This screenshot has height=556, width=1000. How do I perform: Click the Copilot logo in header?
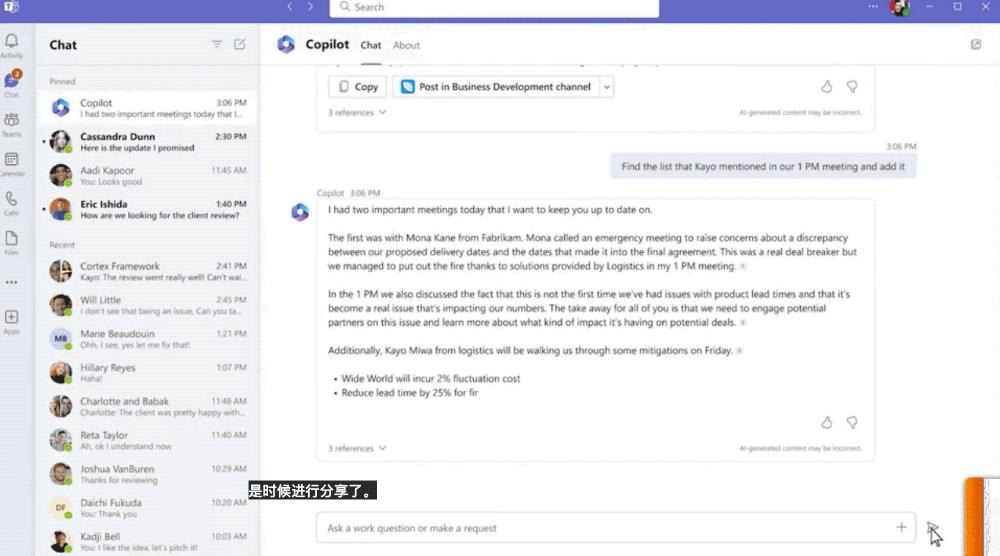(x=286, y=44)
